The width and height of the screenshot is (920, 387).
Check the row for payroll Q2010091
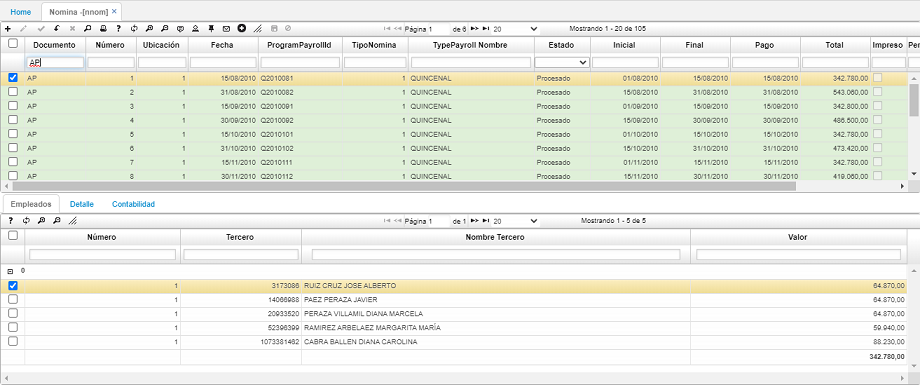point(13,106)
